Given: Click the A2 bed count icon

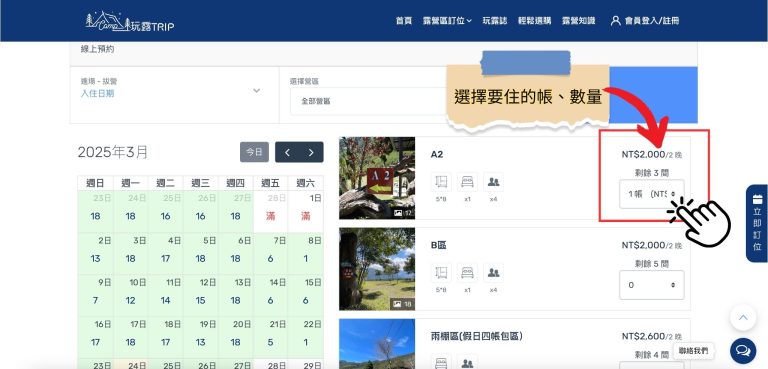Looking at the screenshot, I should (467, 182).
